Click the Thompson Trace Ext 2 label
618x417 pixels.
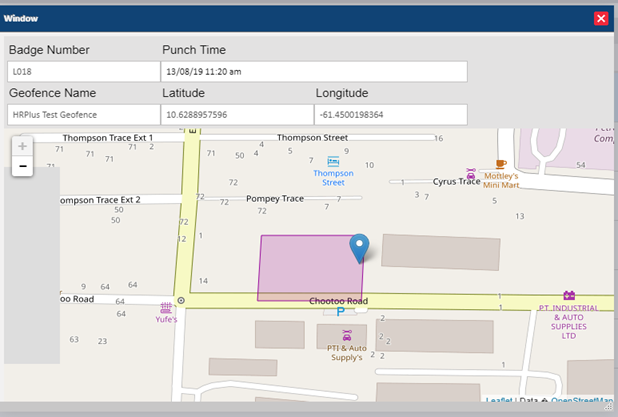(100, 200)
